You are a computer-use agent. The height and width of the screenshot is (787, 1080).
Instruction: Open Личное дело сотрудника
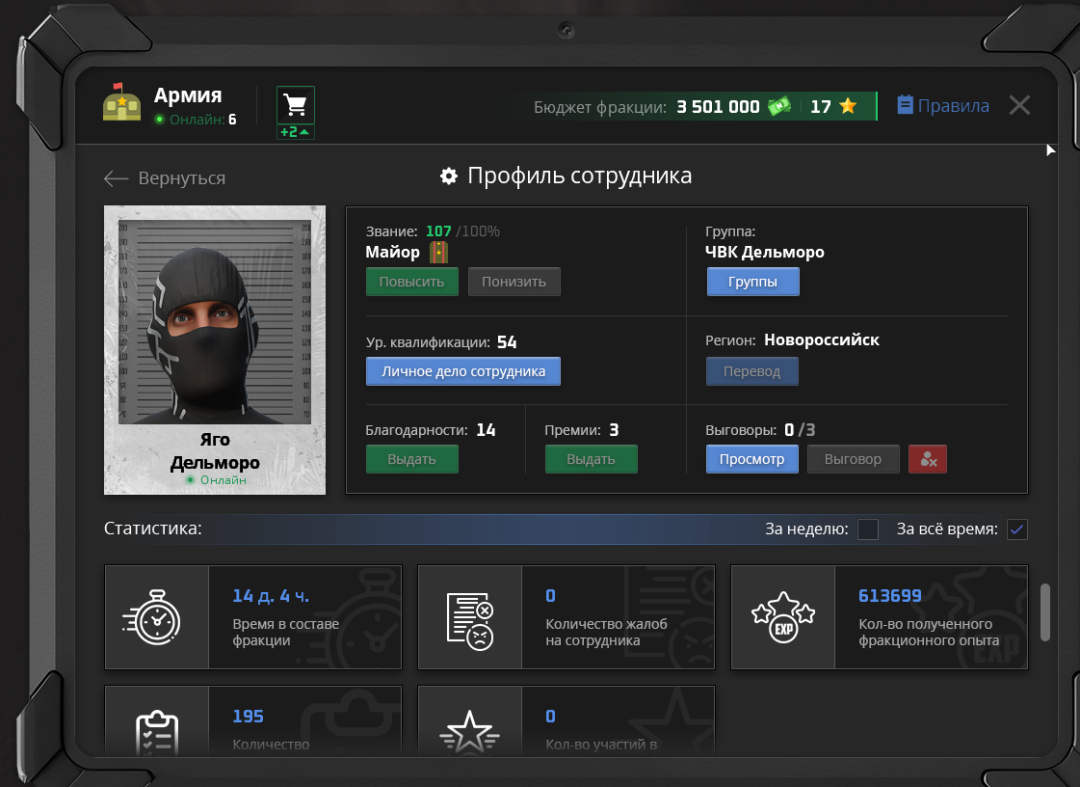click(463, 371)
